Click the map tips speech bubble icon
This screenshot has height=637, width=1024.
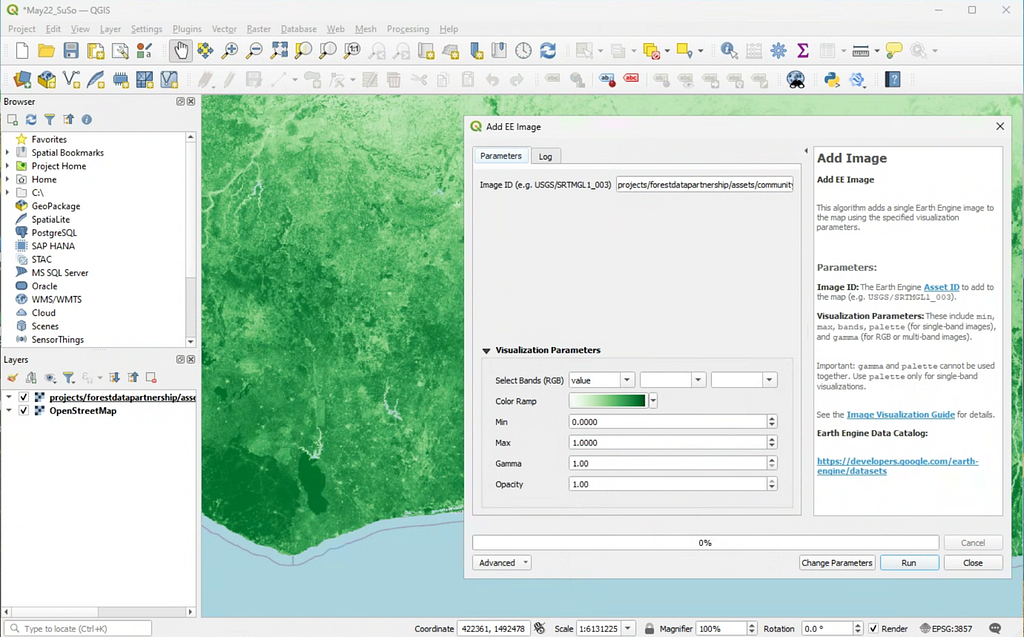[x=894, y=50]
